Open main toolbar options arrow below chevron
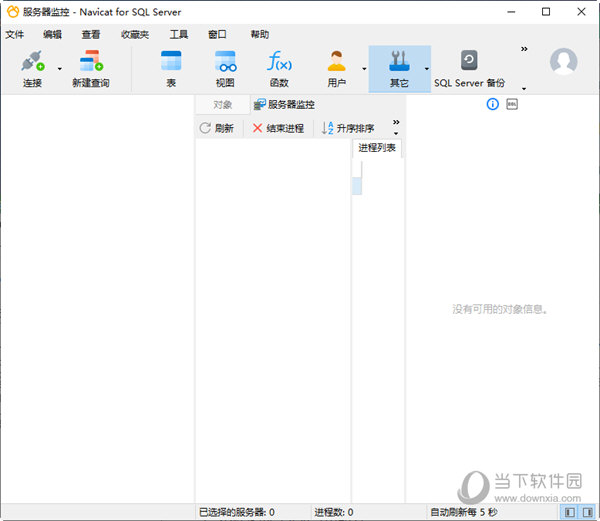Viewport: 600px width, 521px height. [524, 89]
